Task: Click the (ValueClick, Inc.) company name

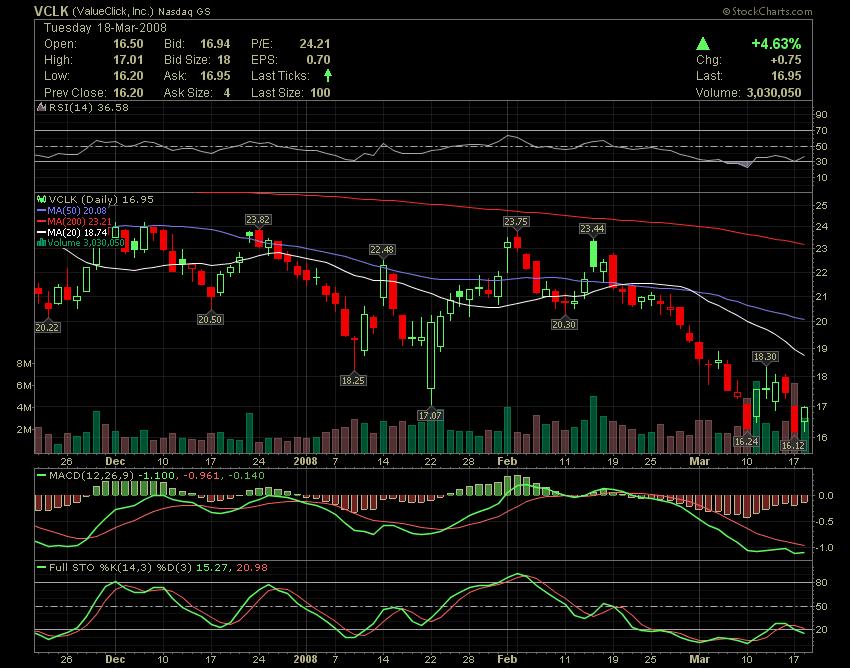Action: click(x=113, y=11)
